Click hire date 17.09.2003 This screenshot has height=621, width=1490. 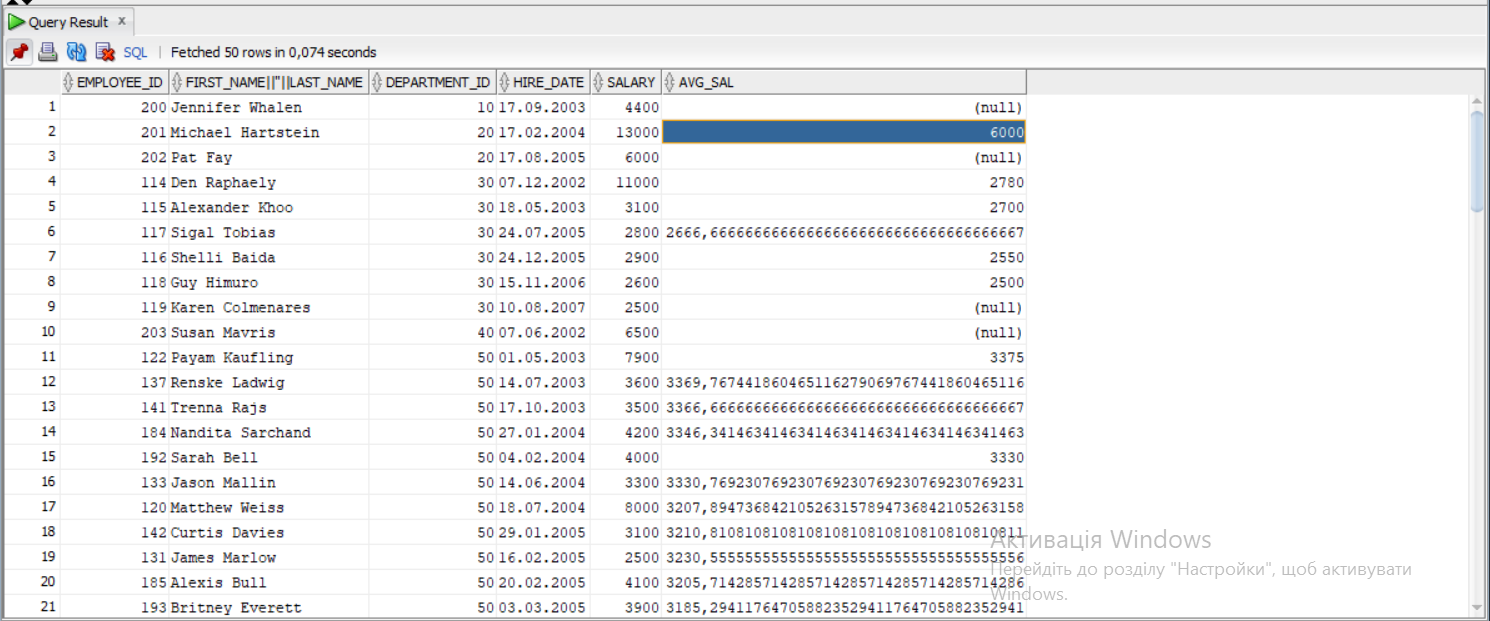click(x=543, y=107)
